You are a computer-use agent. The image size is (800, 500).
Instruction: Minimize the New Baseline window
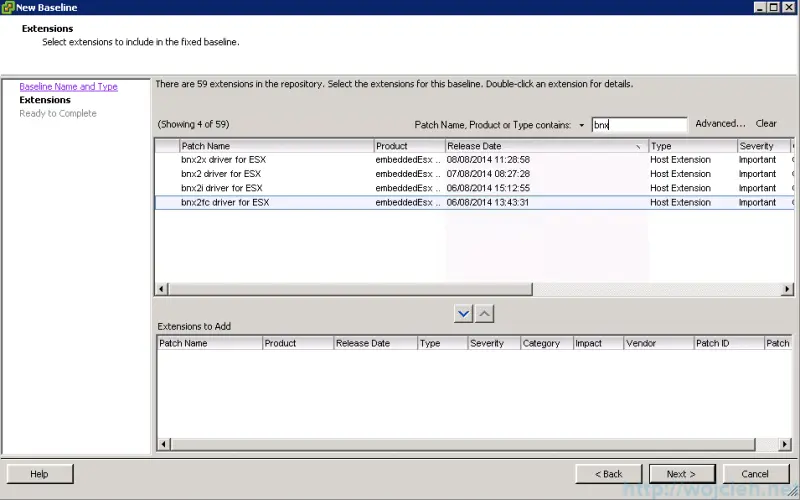tap(761, 7)
